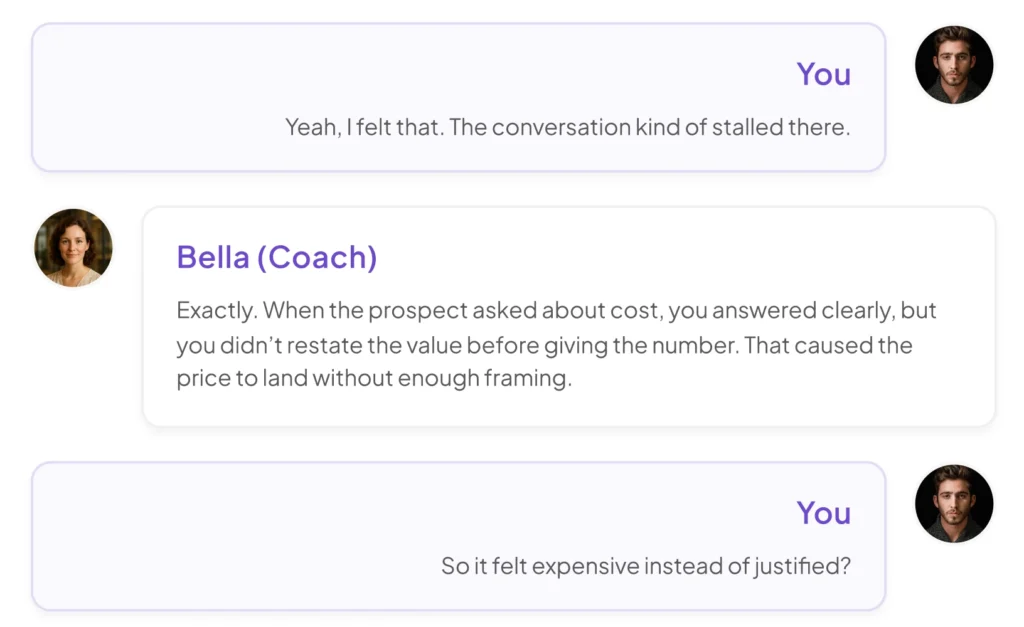This screenshot has width=1024, height=627.
Task: Select the "So it felt expensive instead of justified?" text
Action: coord(645,566)
